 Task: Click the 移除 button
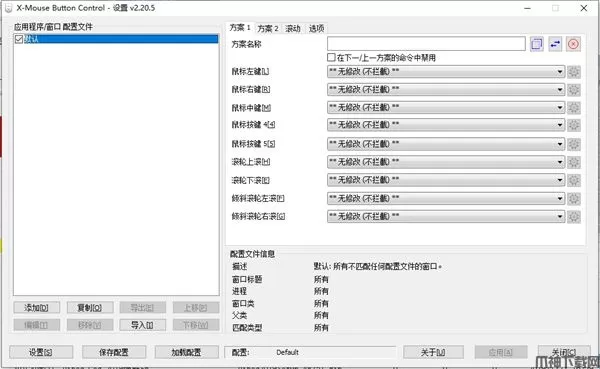(90, 325)
